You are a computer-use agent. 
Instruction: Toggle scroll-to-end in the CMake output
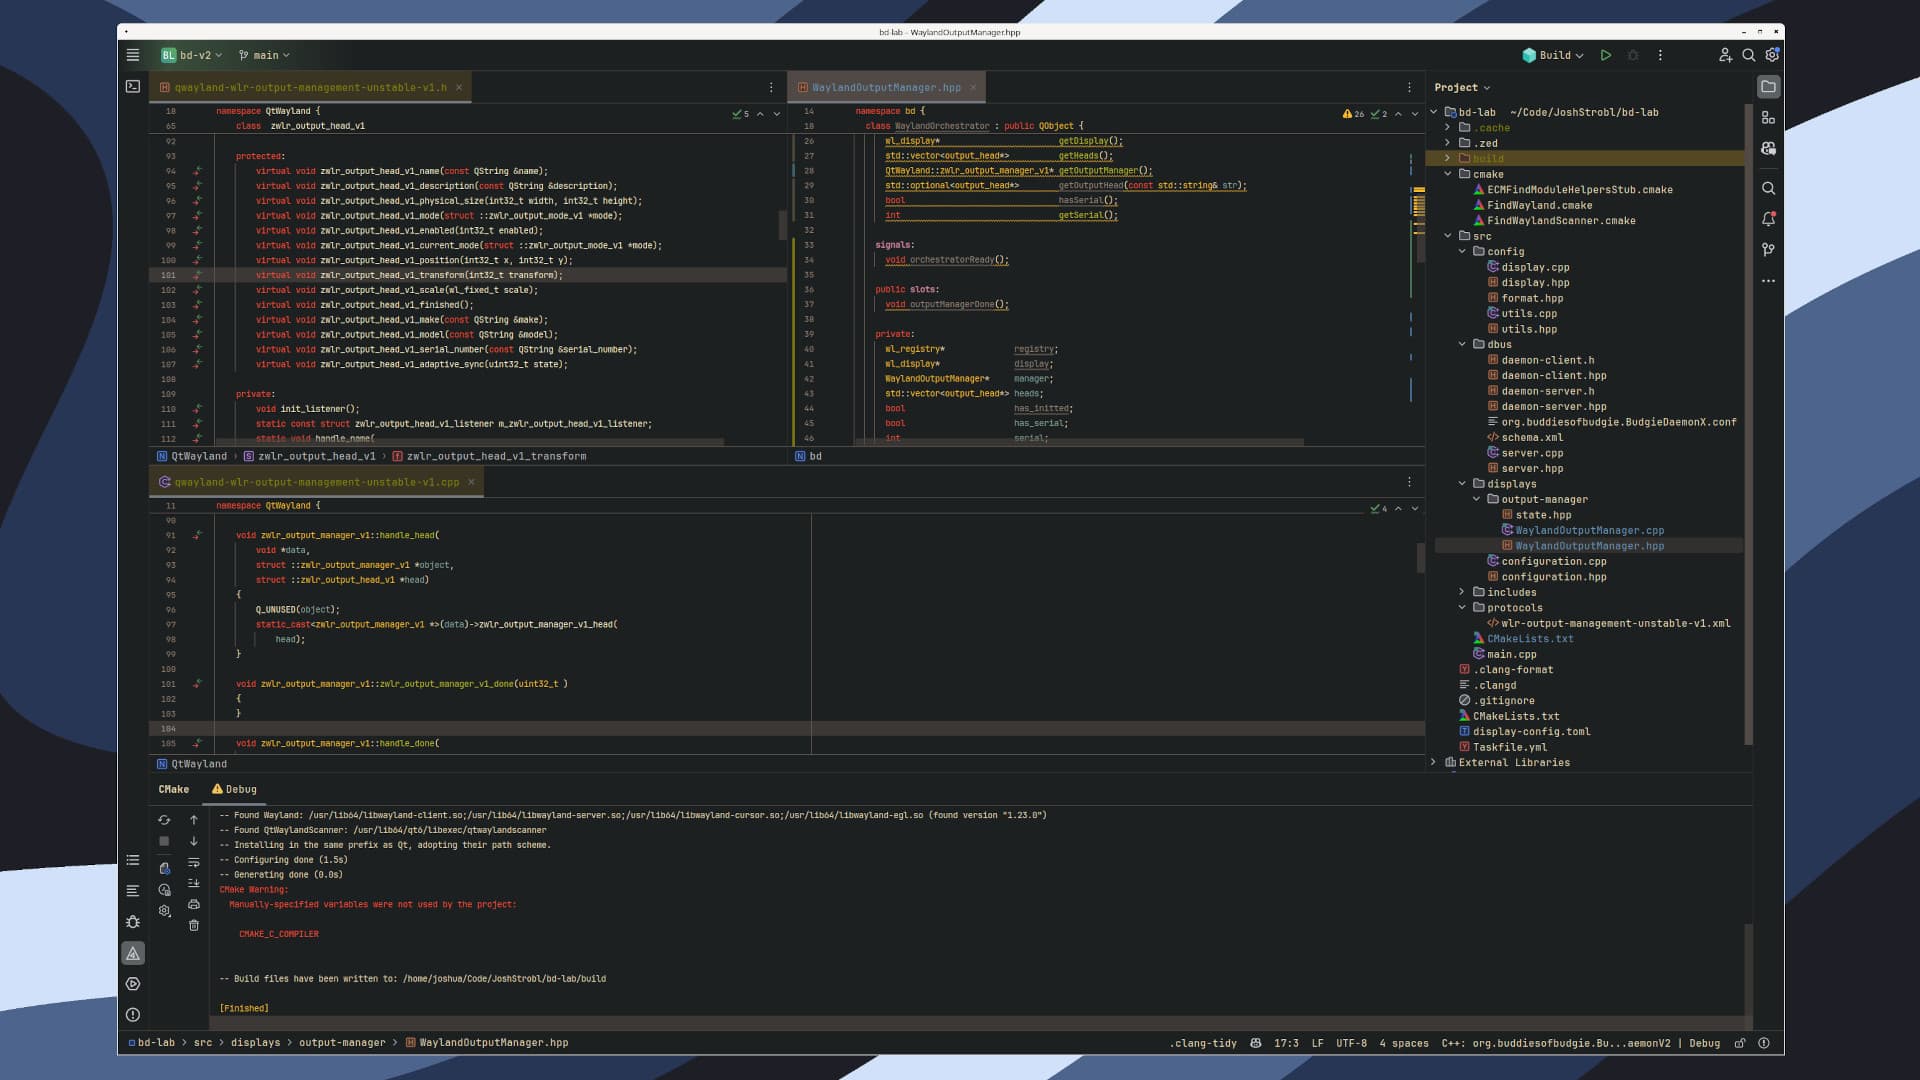click(x=194, y=883)
